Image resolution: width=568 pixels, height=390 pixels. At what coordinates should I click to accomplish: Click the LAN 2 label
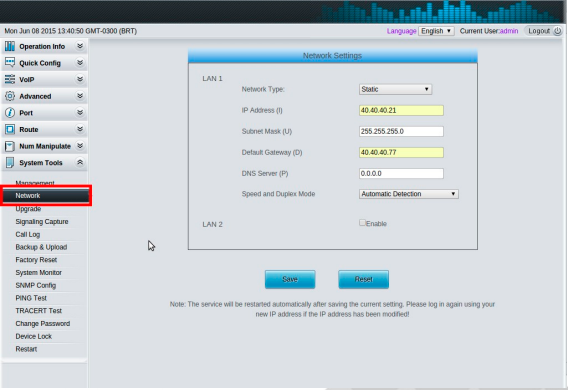pyautogui.click(x=212, y=225)
